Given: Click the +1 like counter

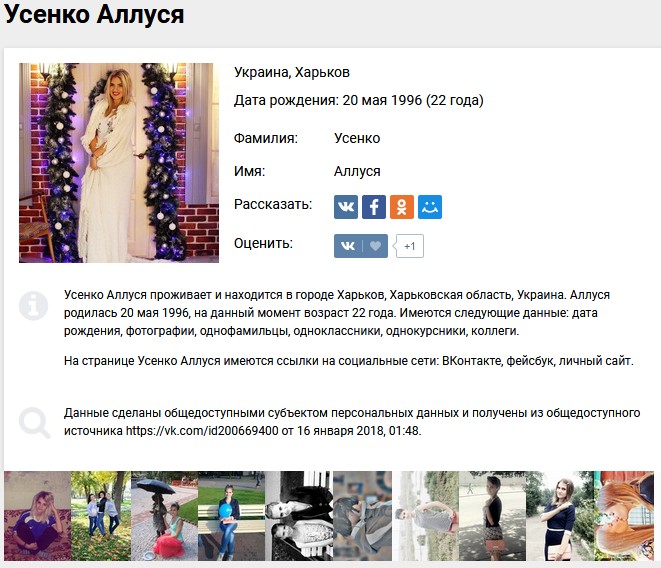Looking at the screenshot, I should coord(409,246).
